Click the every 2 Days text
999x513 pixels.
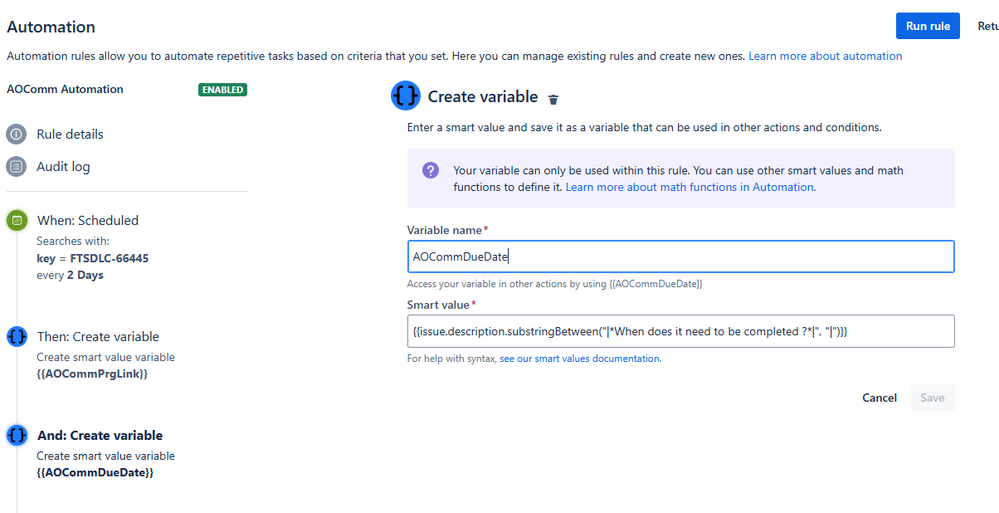click(x=70, y=275)
